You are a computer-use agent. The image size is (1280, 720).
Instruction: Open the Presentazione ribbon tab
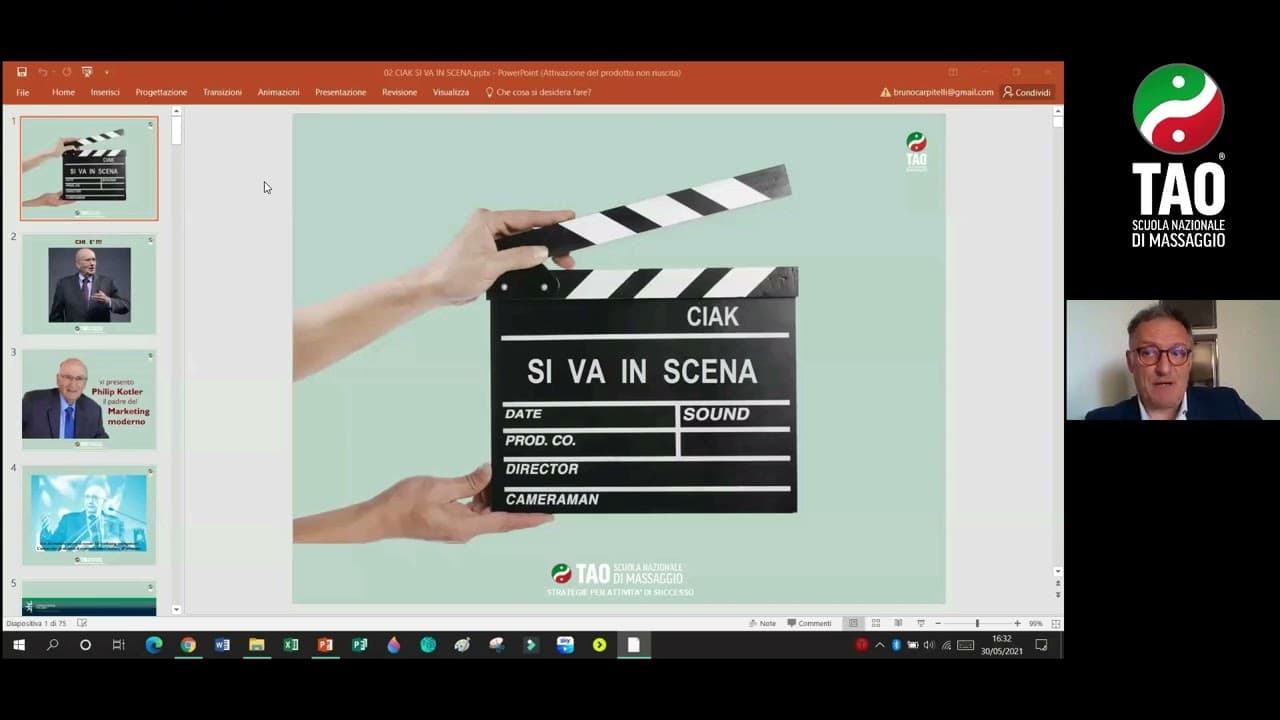tap(340, 92)
